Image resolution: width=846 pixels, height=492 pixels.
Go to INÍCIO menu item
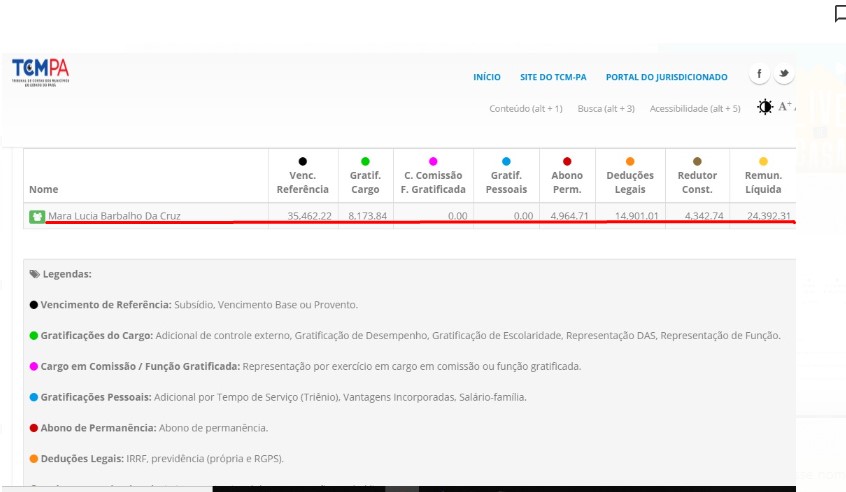pos(486,77)
